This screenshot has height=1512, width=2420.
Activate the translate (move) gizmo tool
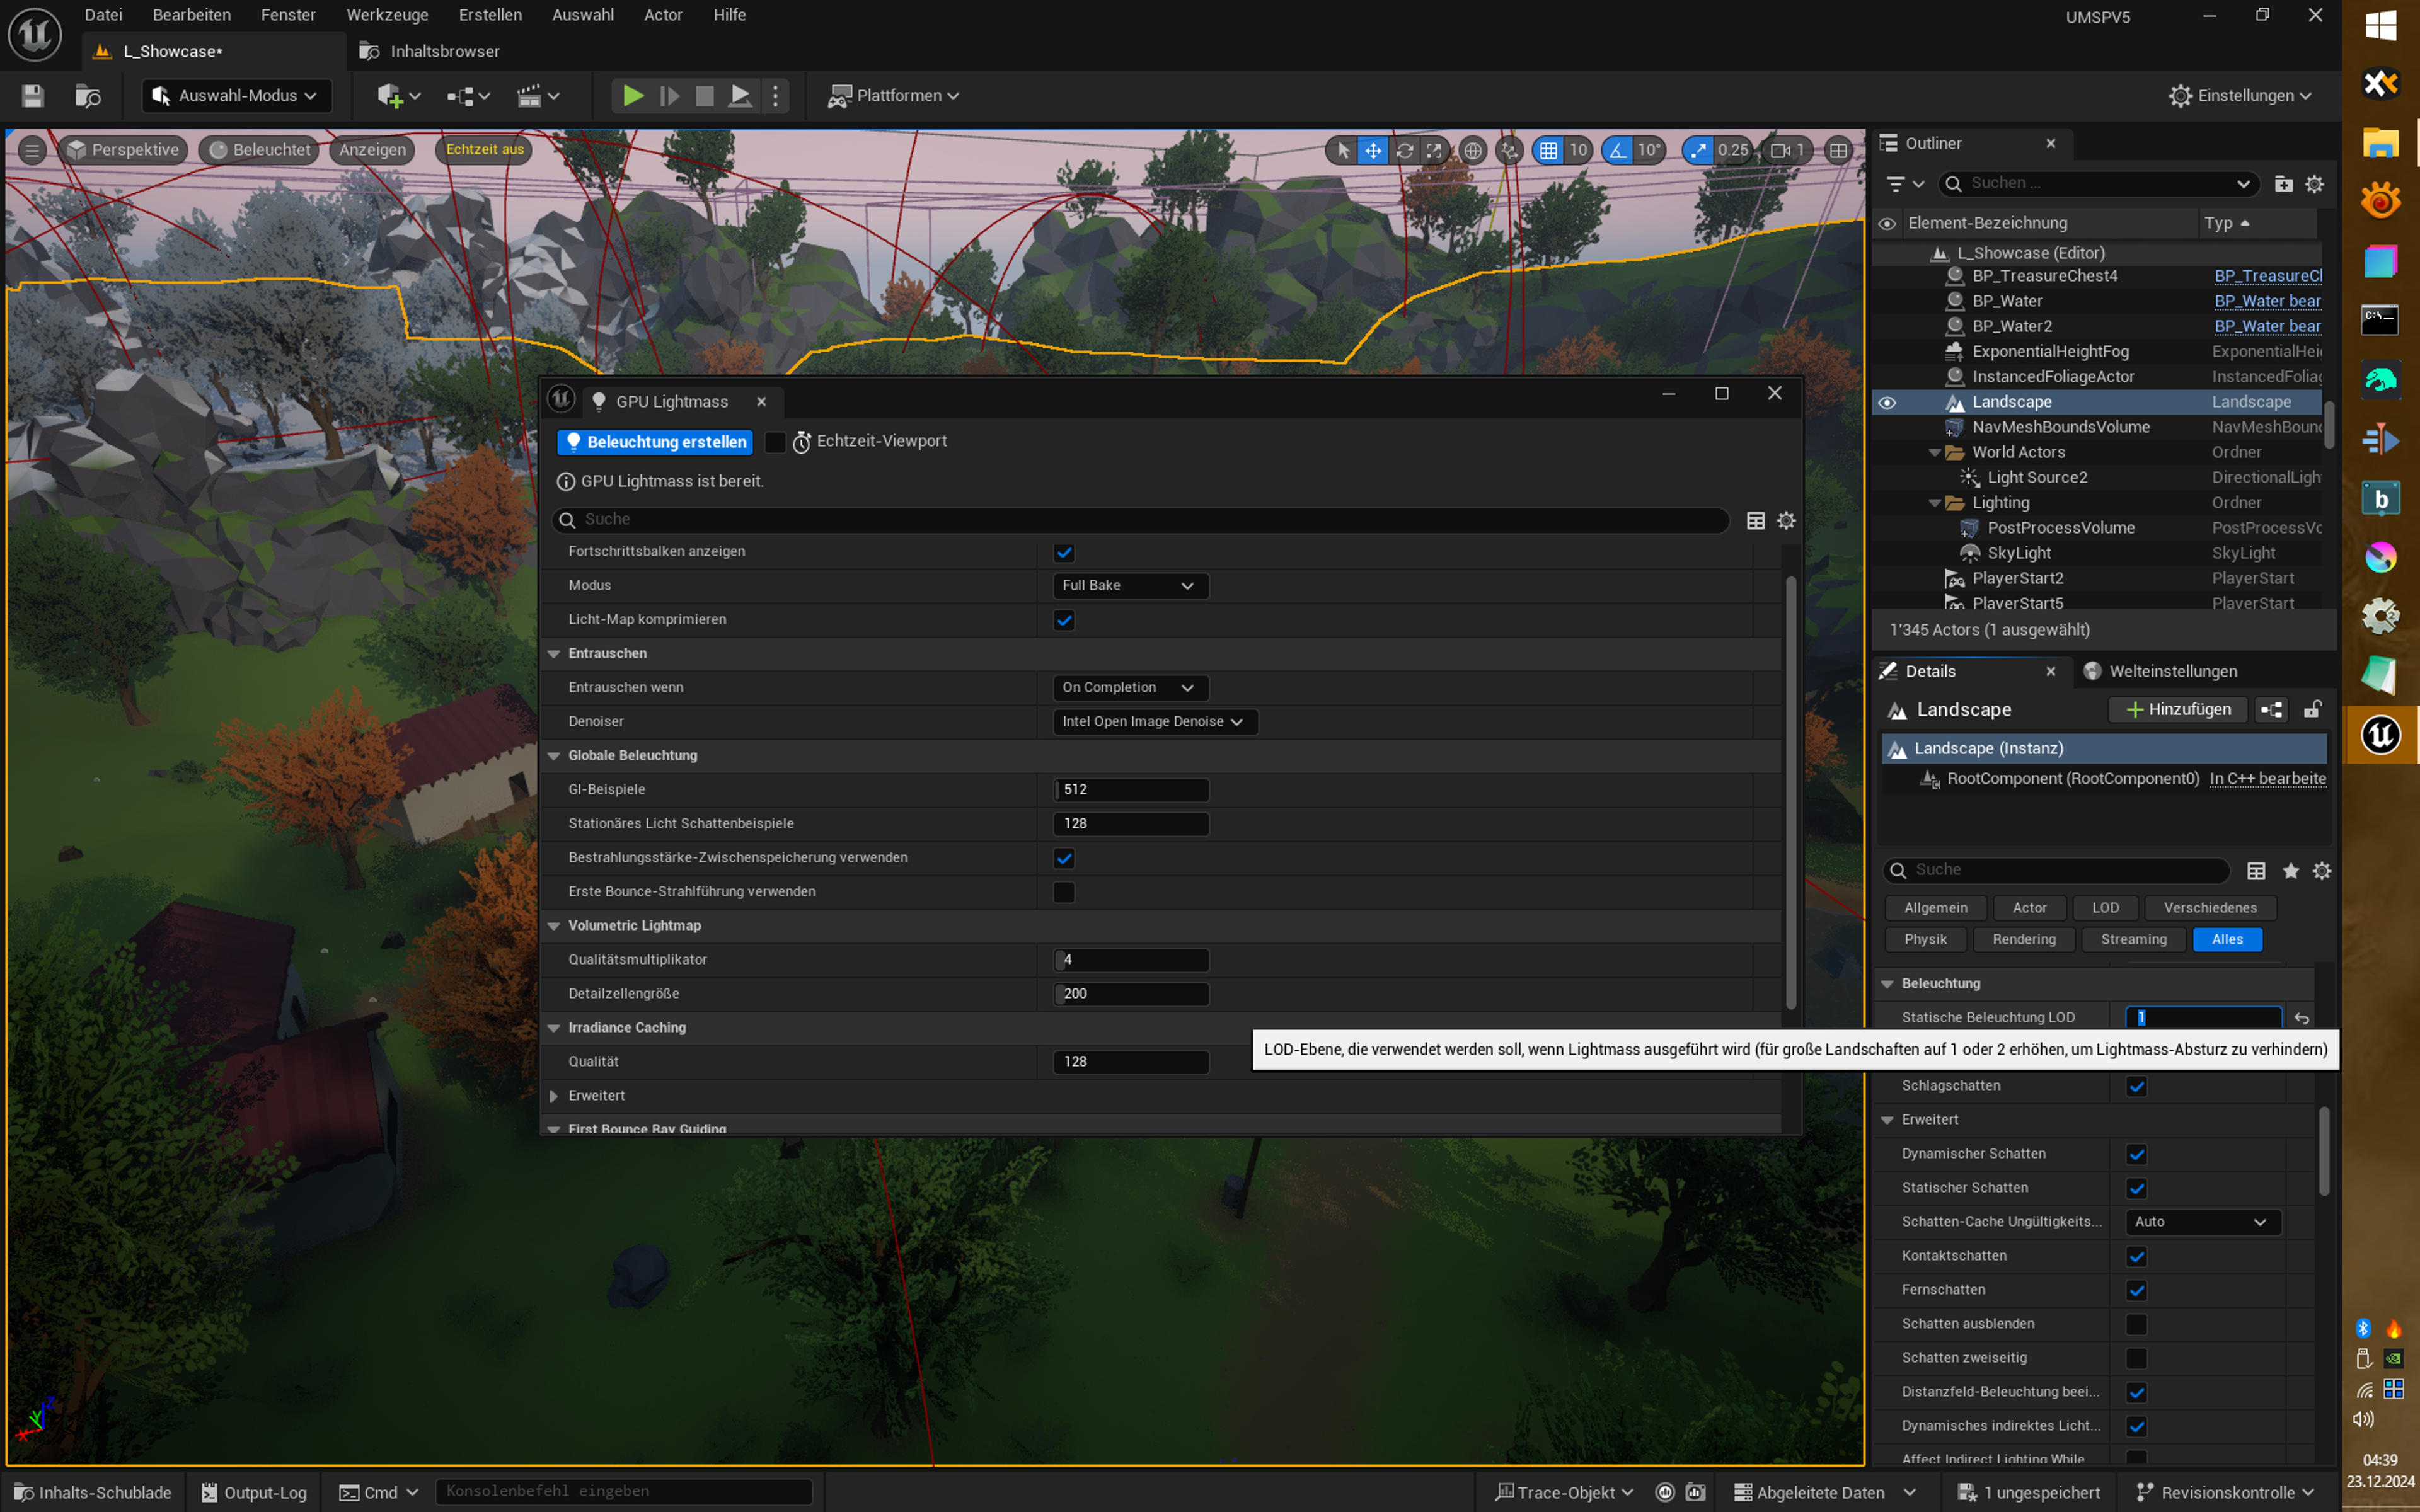click(1373, 150)
